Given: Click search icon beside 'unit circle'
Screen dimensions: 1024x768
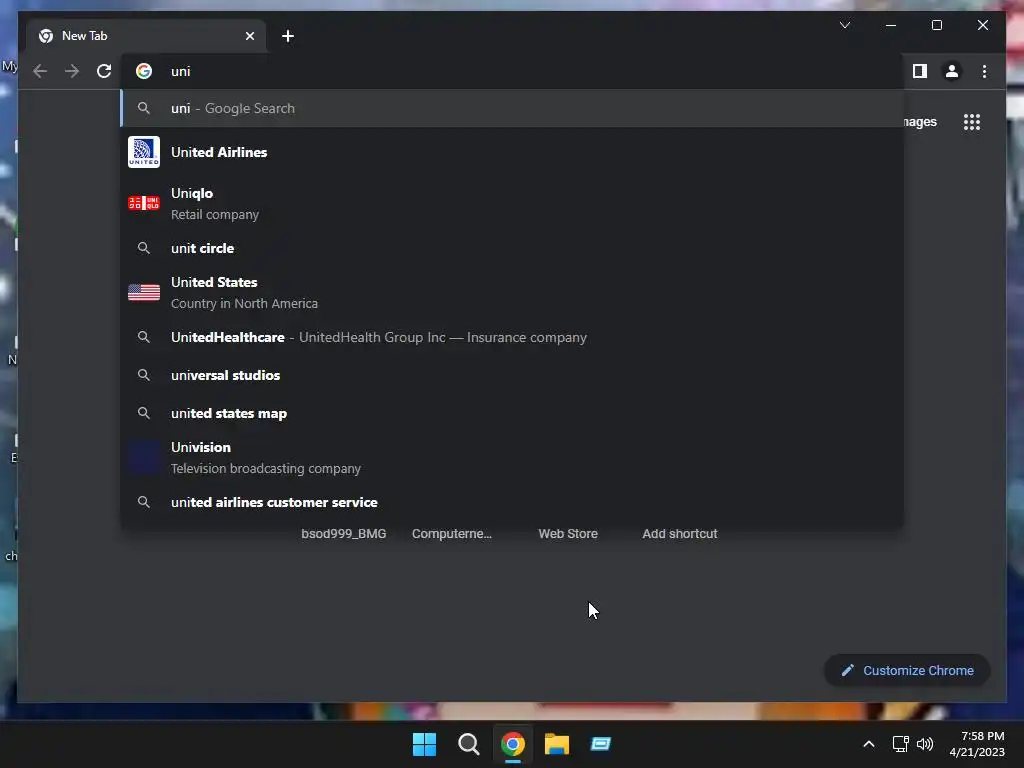Looking at the screenshot, I should click(144, 248).
